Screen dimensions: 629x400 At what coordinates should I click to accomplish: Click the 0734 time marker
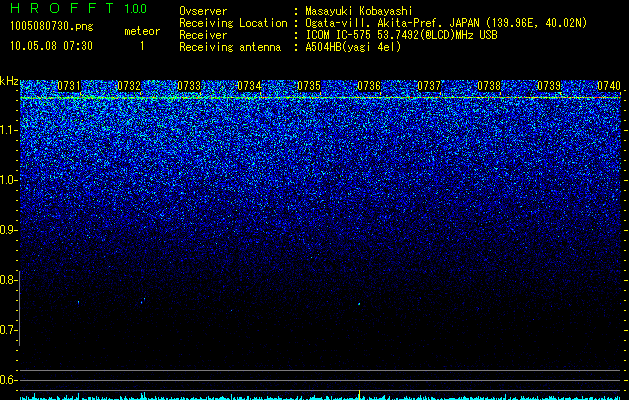coord(249,86)
